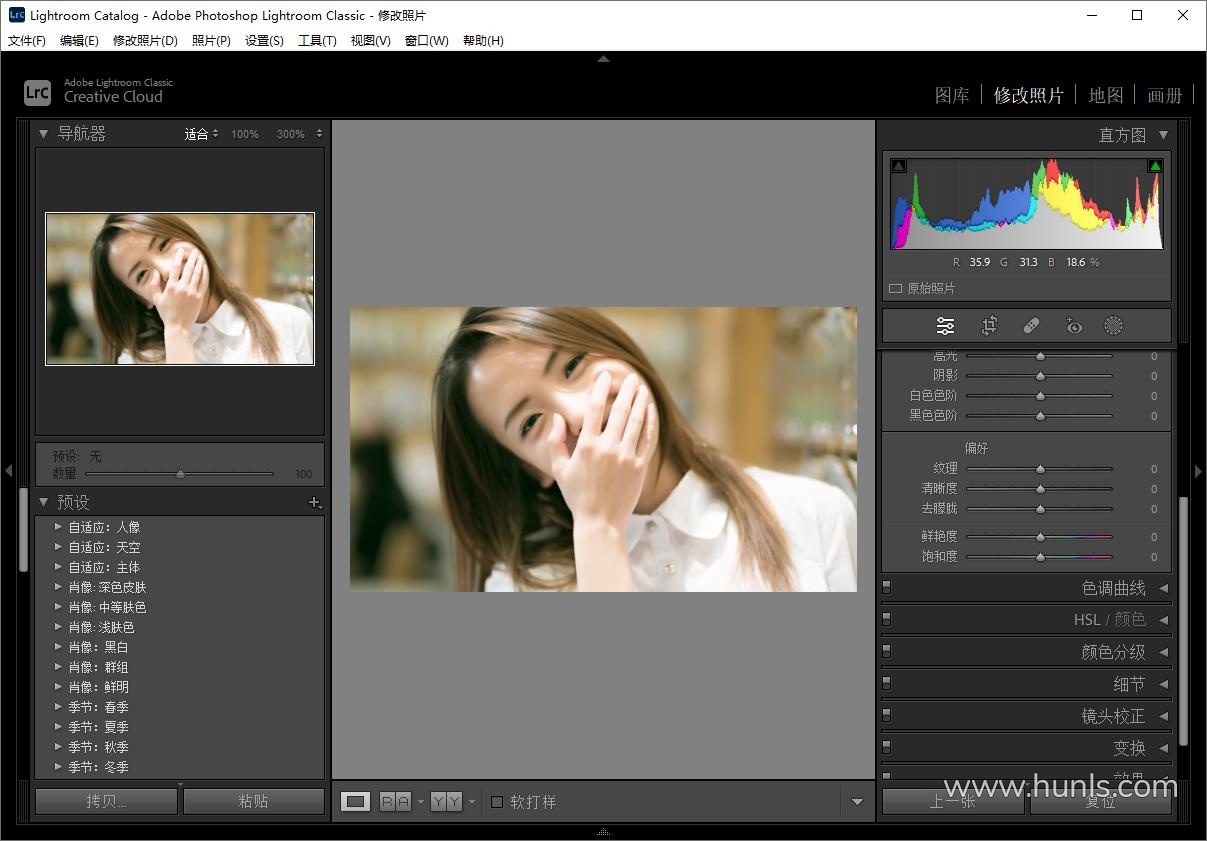Adjust the 清晰度 slider
Image resolution: width=1207 pixels, height=841 pixels.
click(1040, 489)
